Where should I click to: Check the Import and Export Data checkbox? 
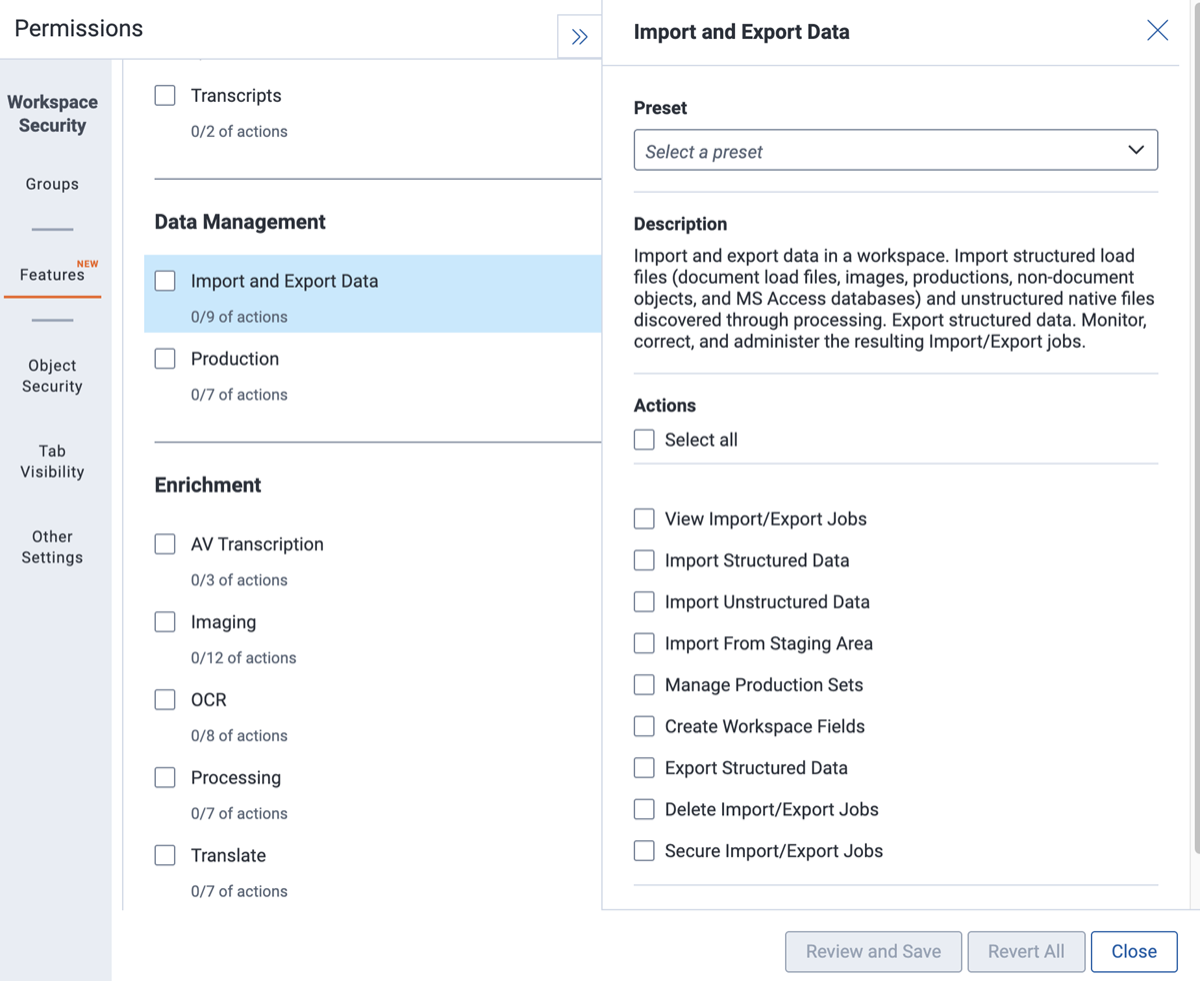pos(165,281)
